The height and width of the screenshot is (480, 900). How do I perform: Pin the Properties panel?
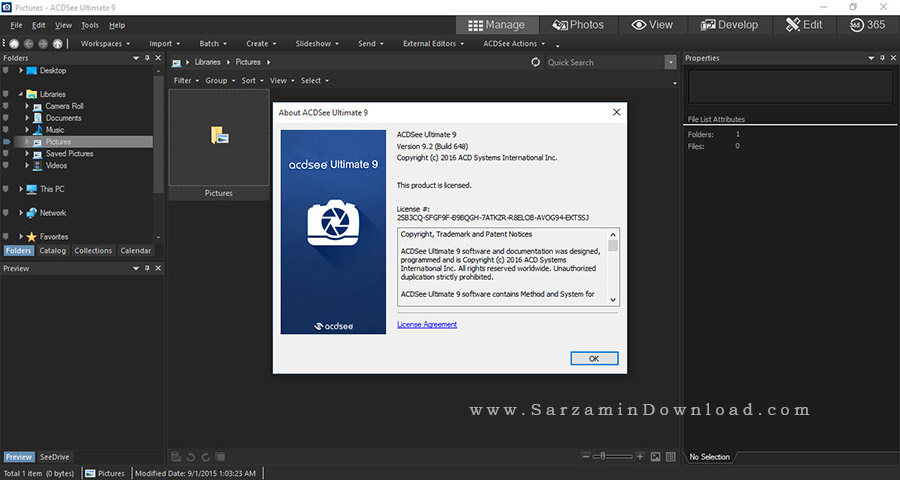pyautogui.click(x=882, y=58)
